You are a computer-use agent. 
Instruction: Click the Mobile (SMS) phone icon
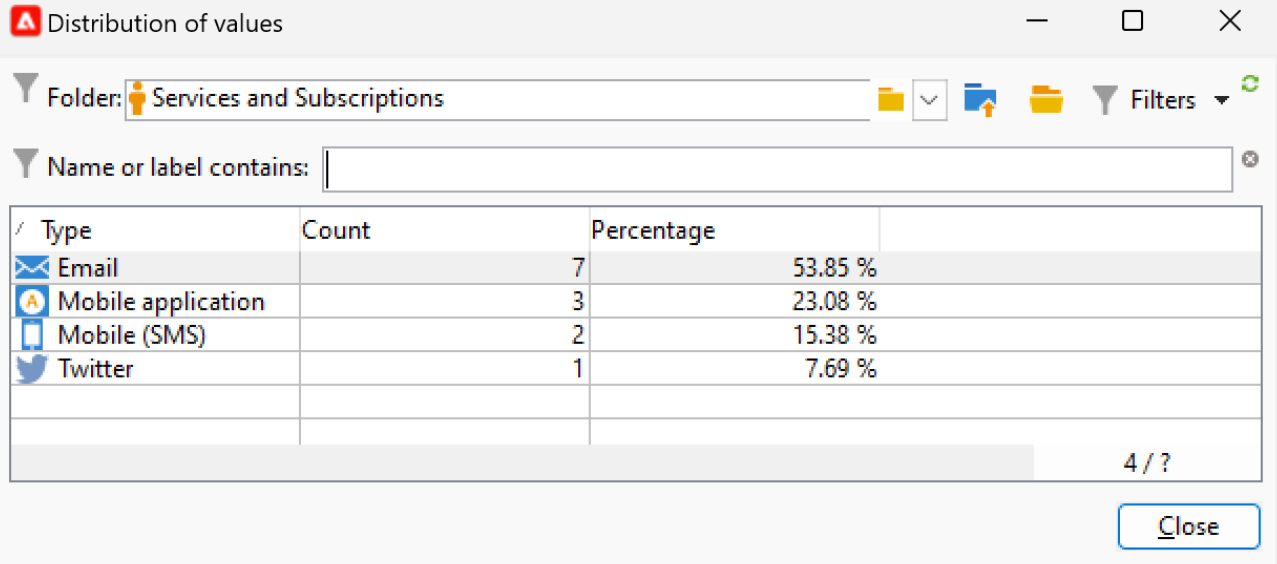(33, 335)
